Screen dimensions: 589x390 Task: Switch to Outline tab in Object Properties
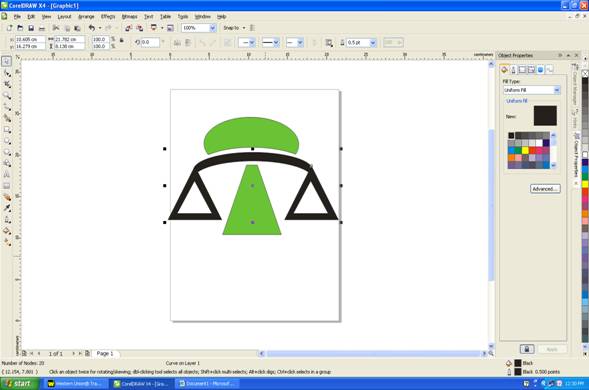(x=513, y=70)
